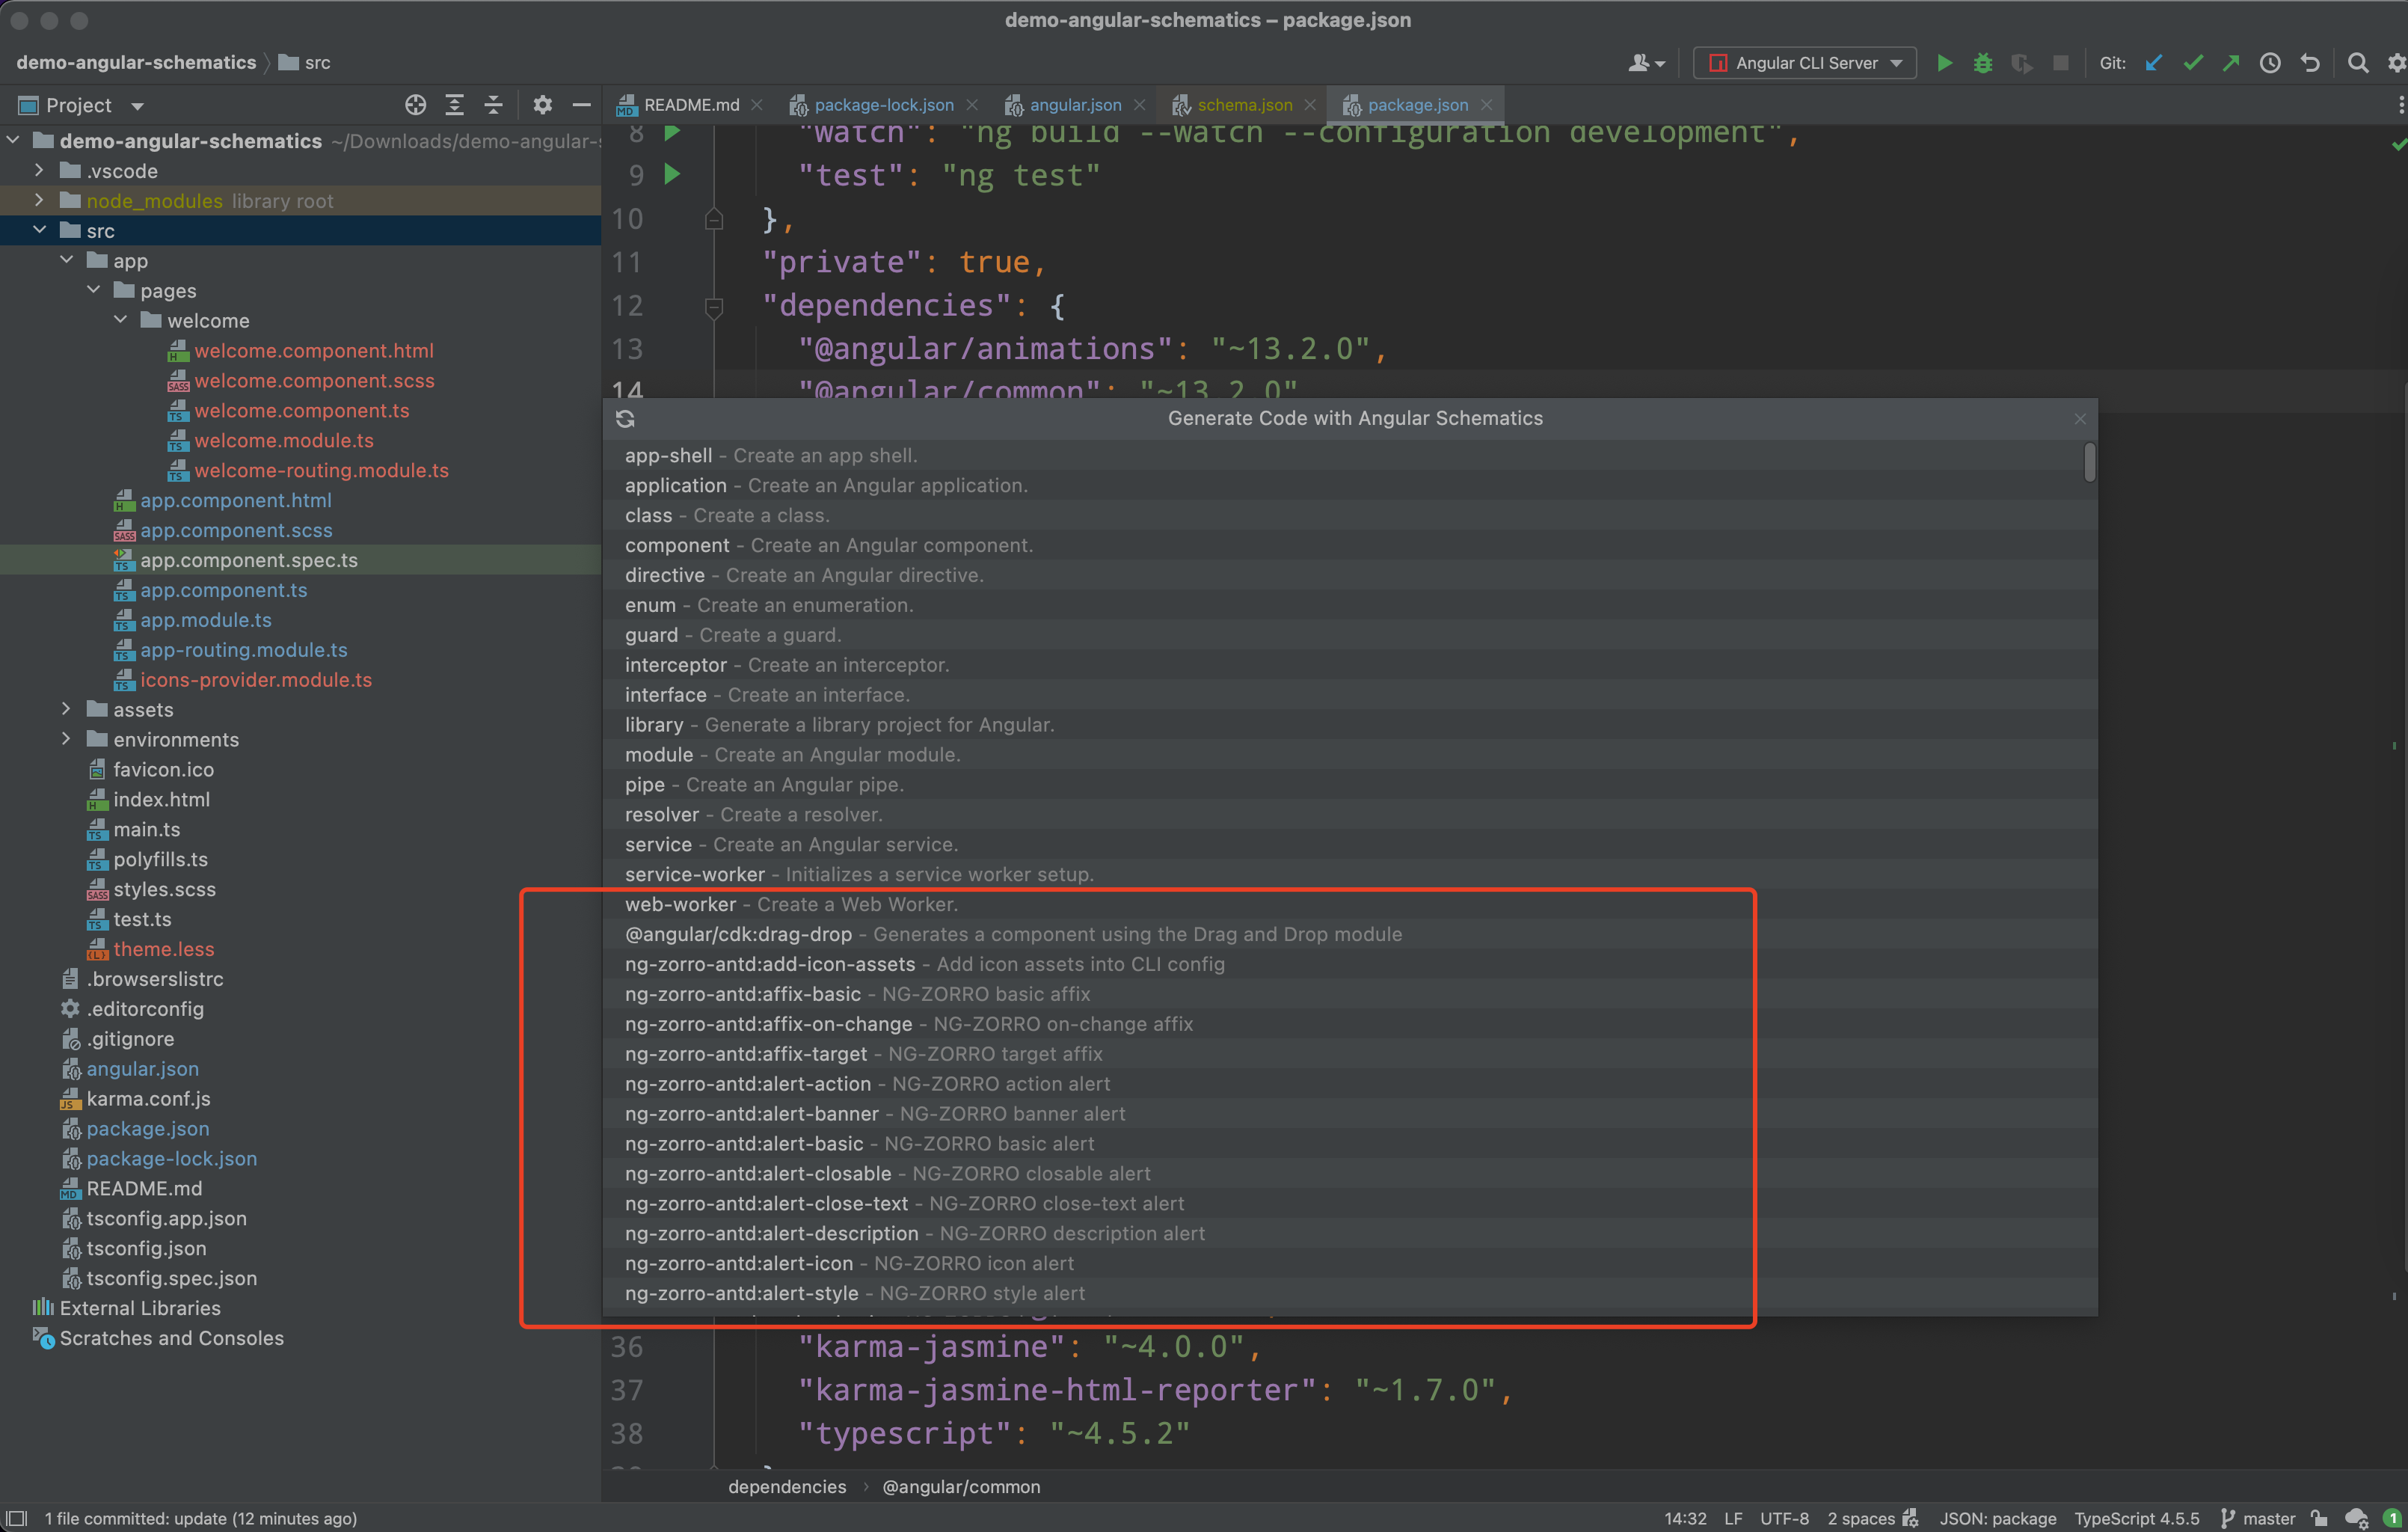The height and width of the screenshot is (1532, 2408).
Task: Select opened file locate target icon
Action: pyautogui.click(x=415, y=105)
